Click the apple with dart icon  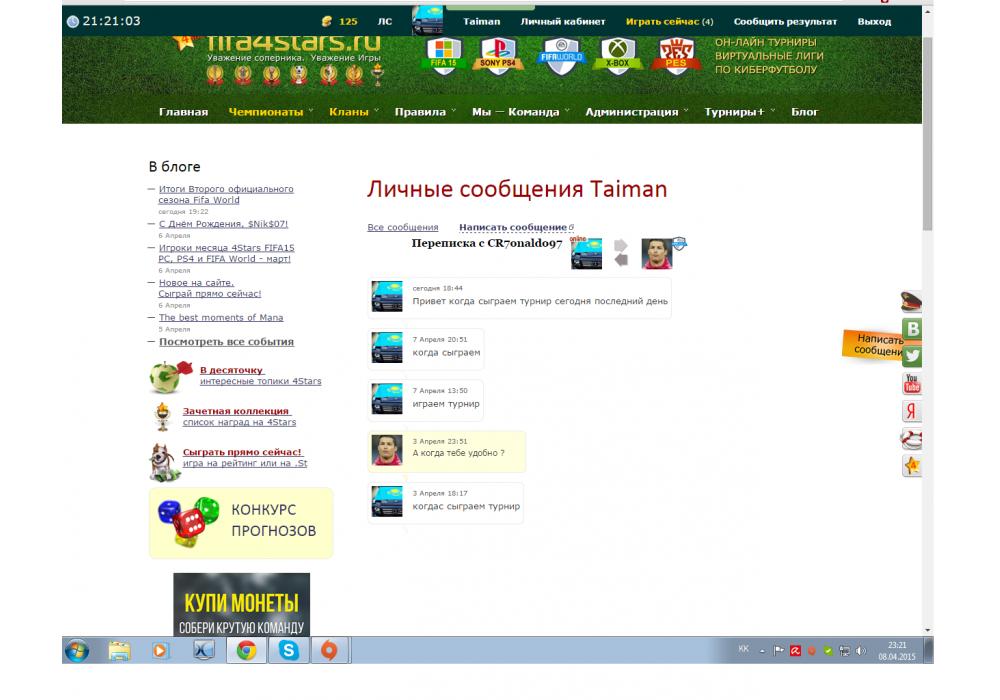point(170,377)
